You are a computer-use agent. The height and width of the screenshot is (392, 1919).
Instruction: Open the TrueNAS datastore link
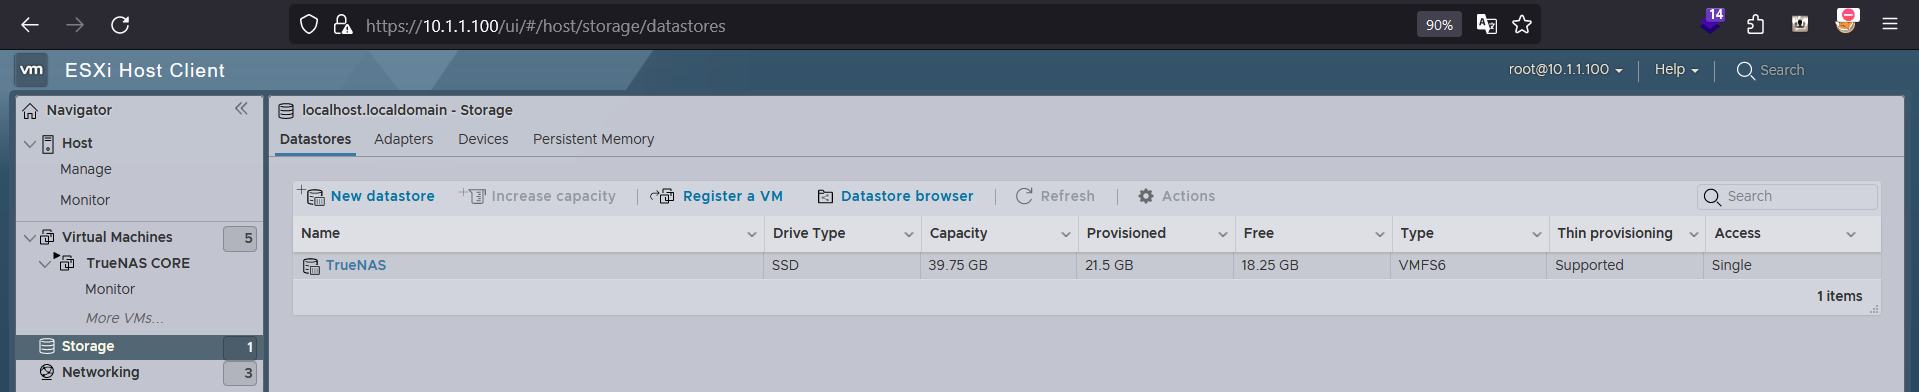[356, 265]
